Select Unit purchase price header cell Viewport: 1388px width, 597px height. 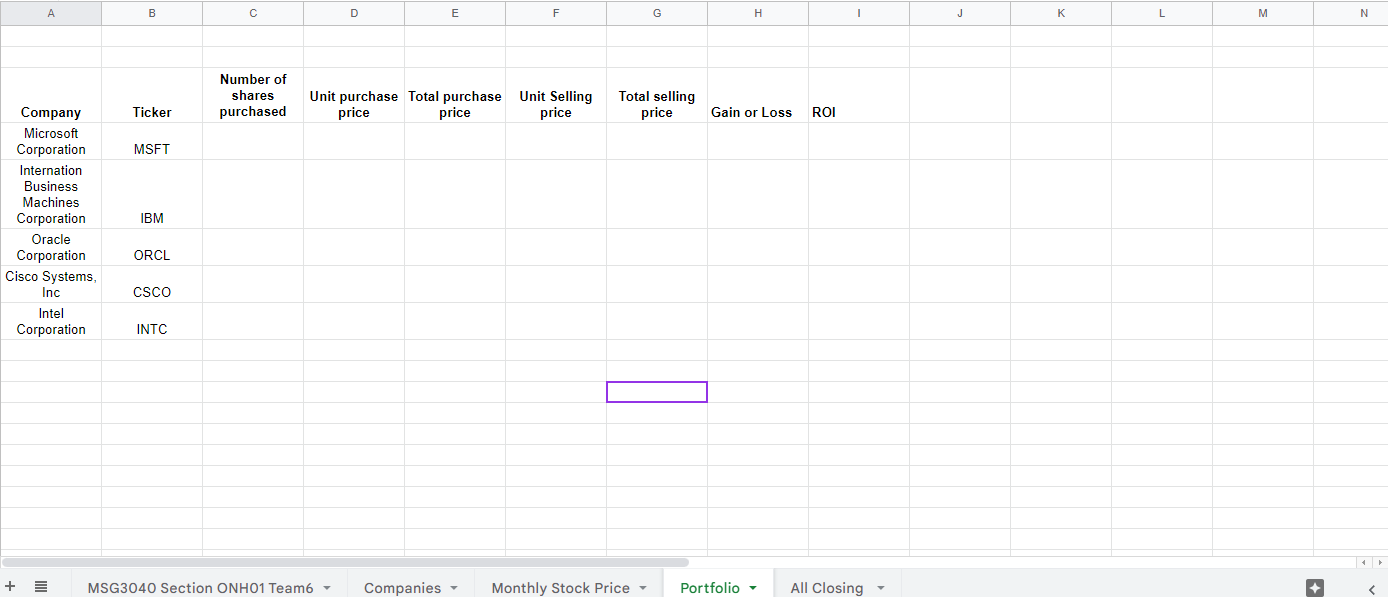point(354,95)
